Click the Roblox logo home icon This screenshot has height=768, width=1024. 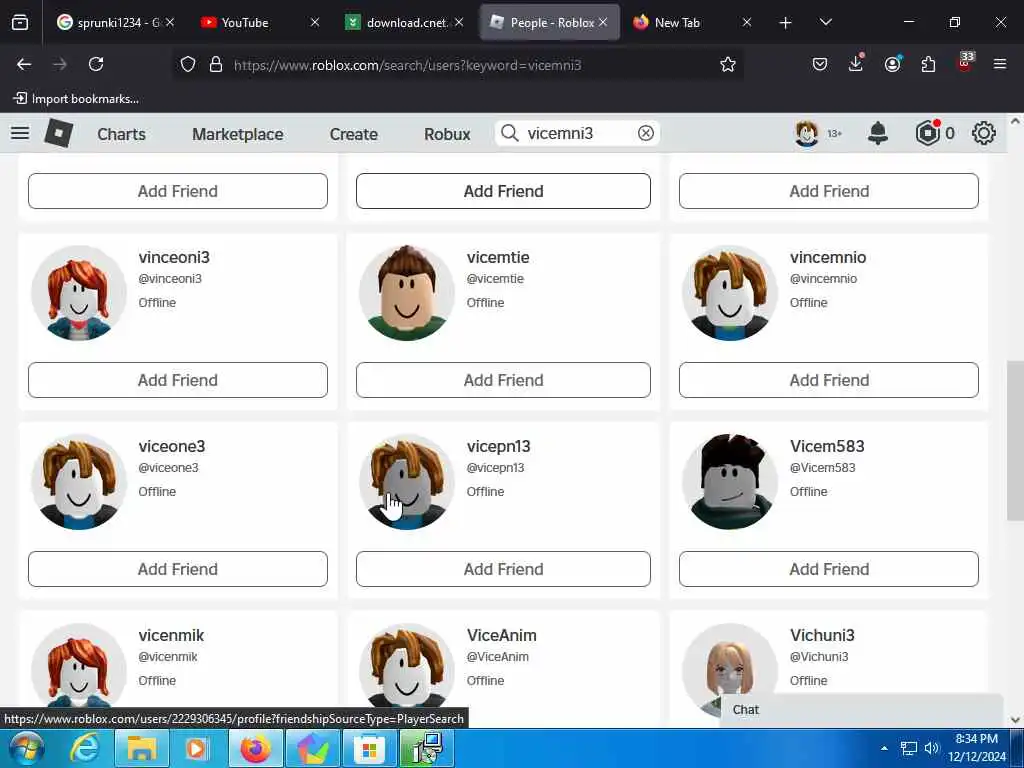pos(58,133)
